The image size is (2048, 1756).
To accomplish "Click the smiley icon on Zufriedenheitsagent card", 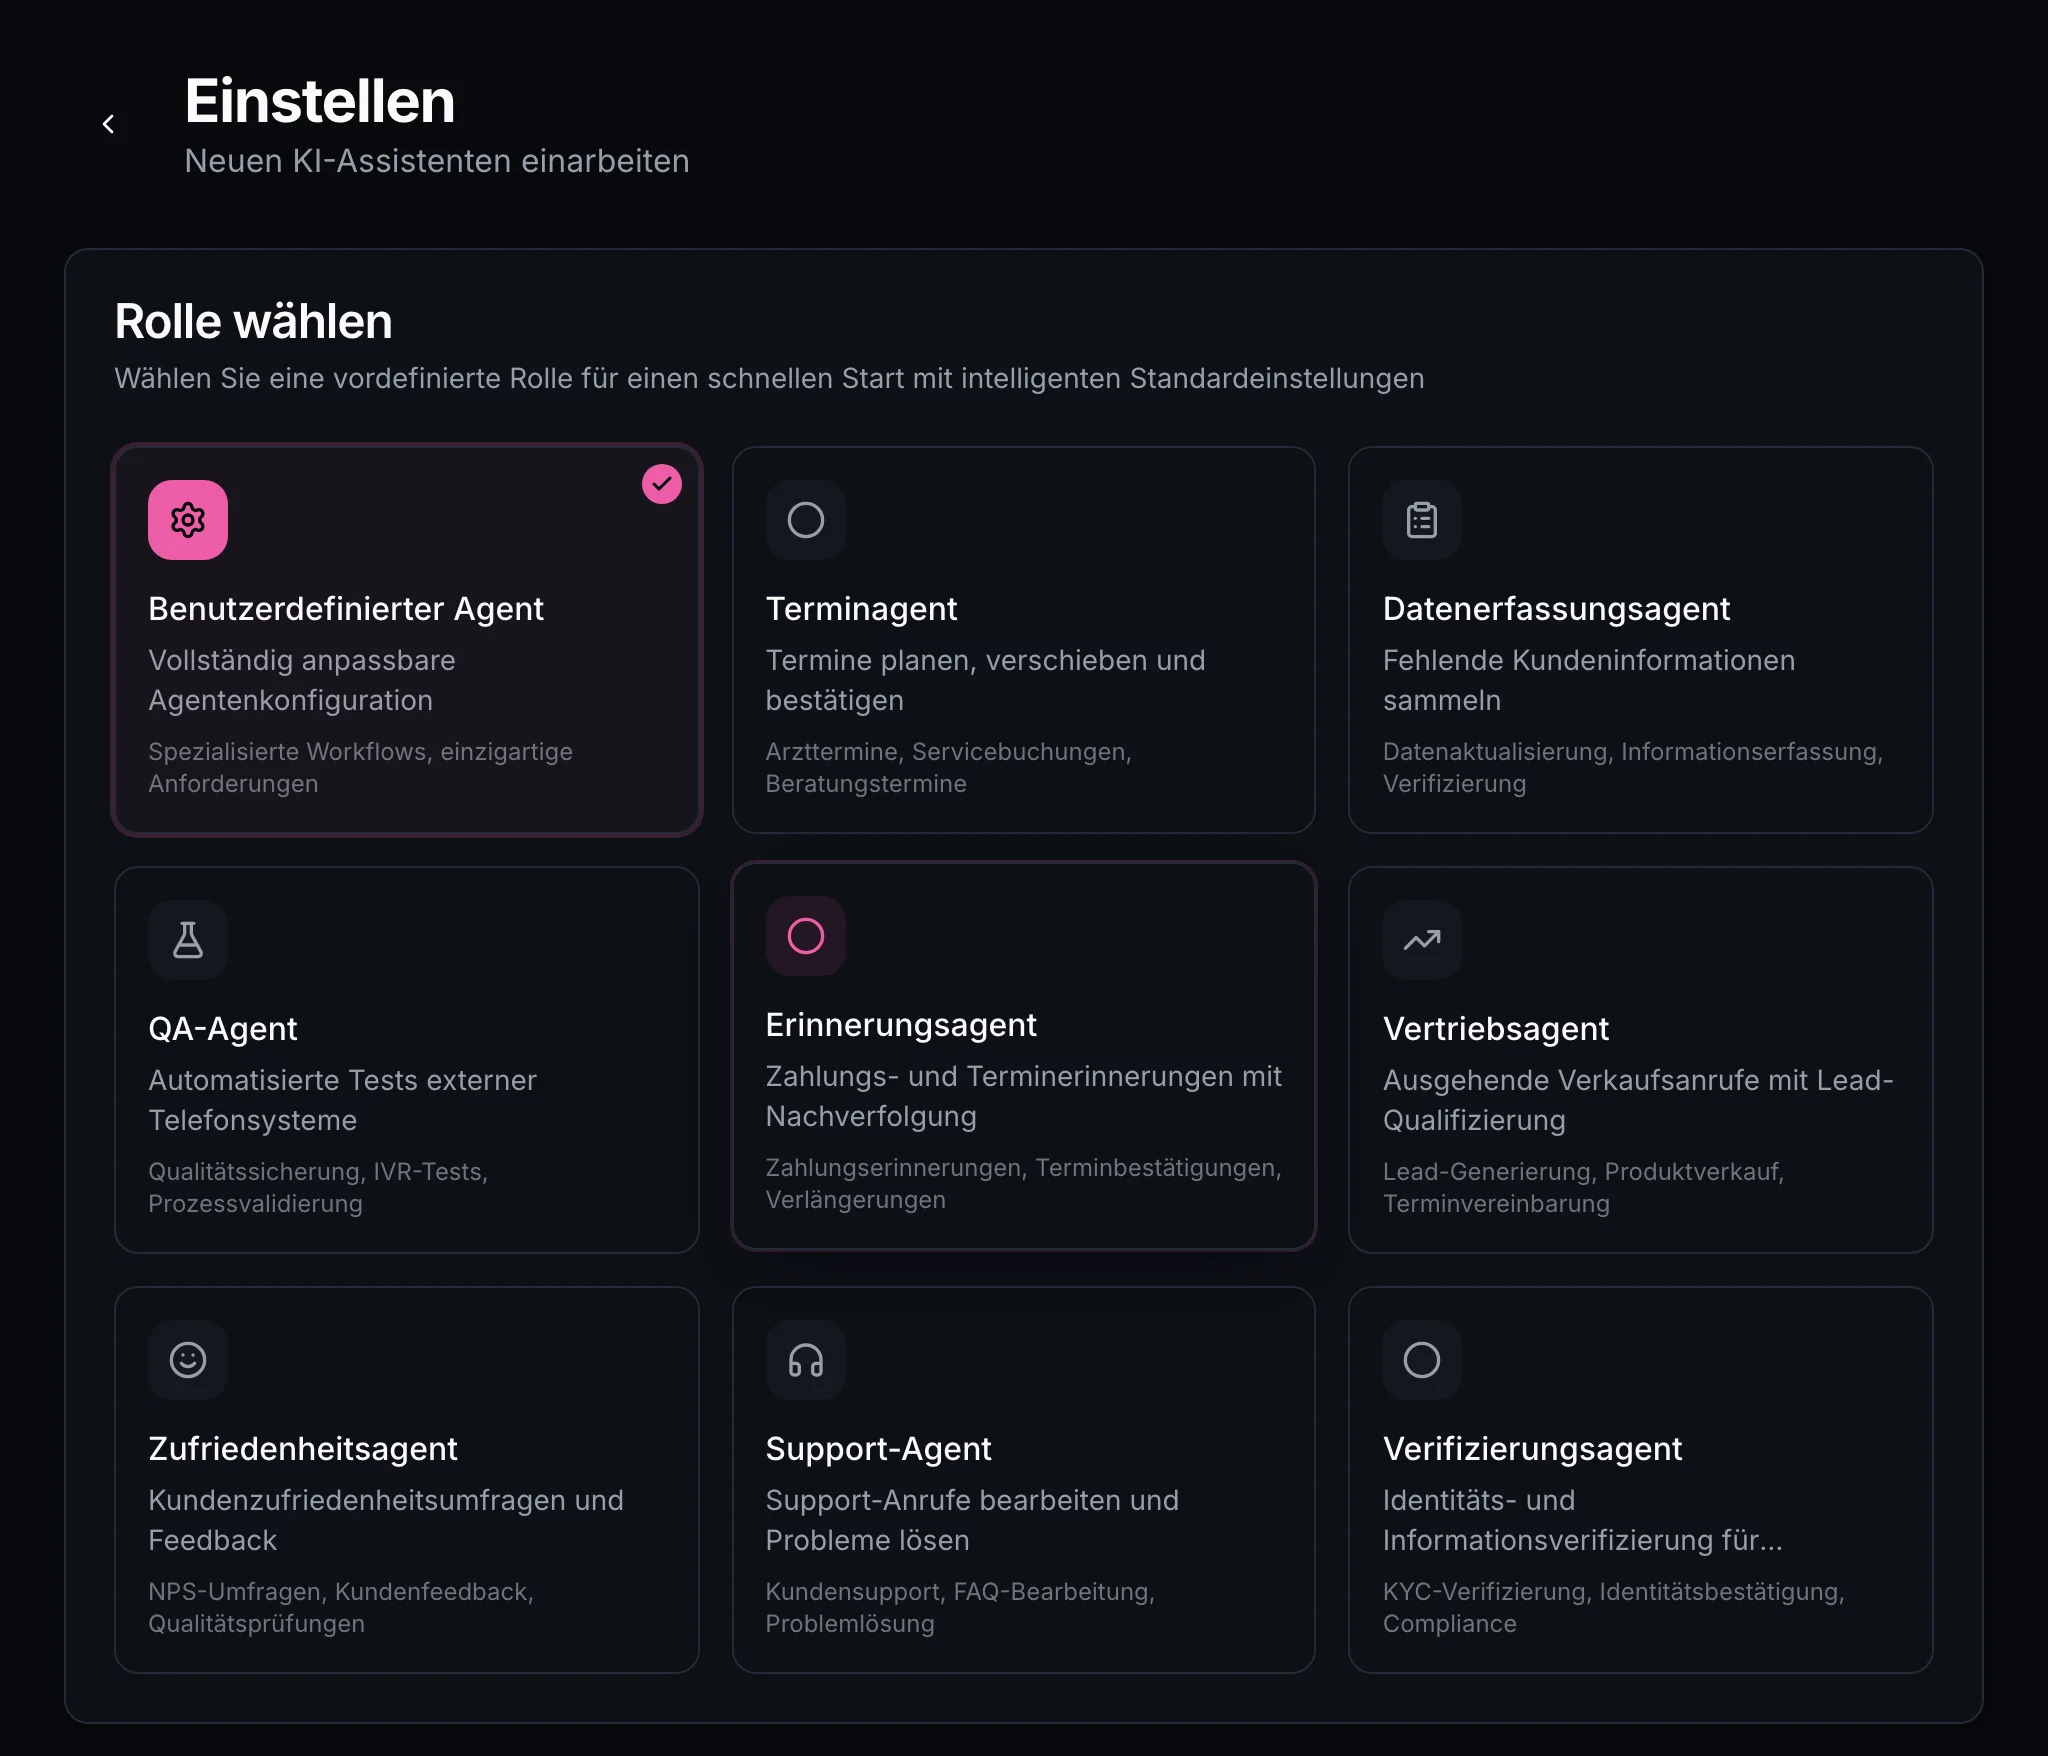I will 188,1360.
